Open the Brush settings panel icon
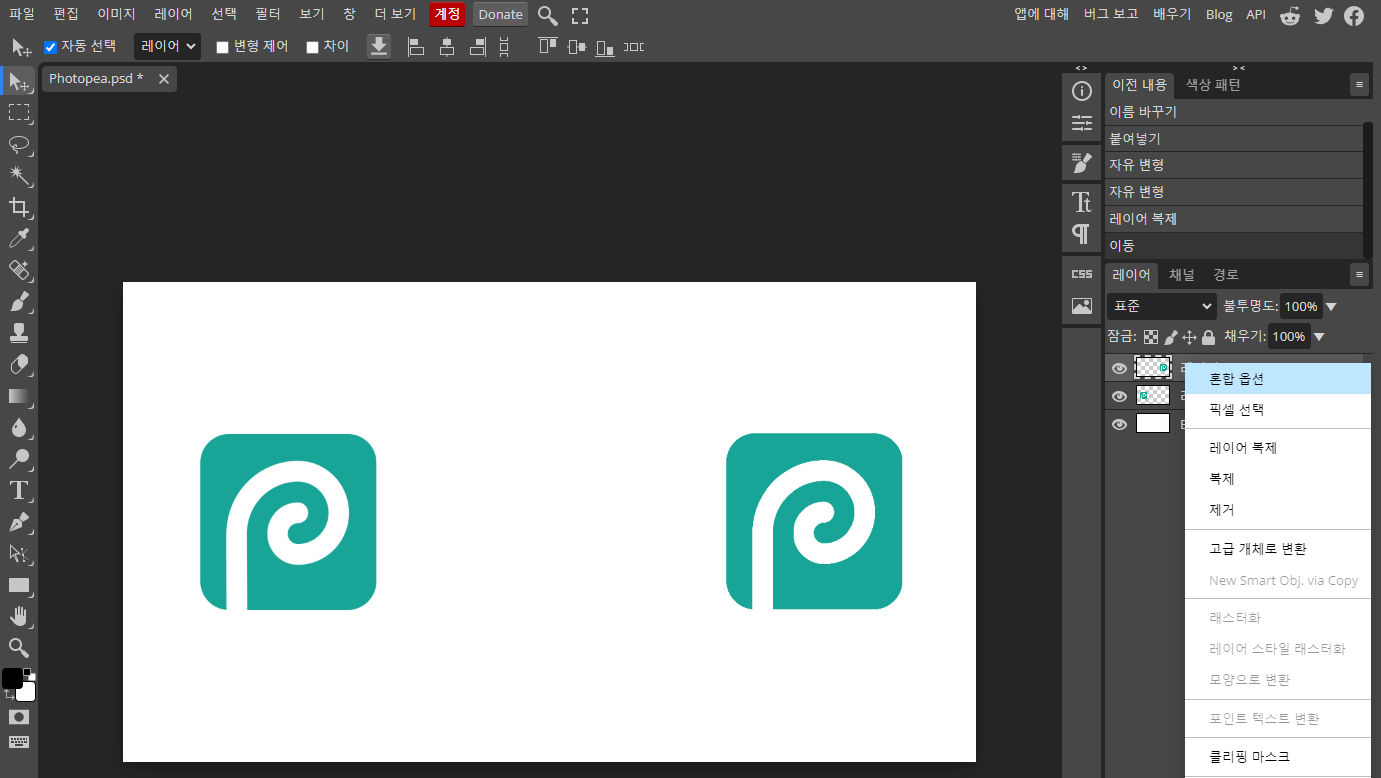The image size is (1381, 778). pos(1082,162)
